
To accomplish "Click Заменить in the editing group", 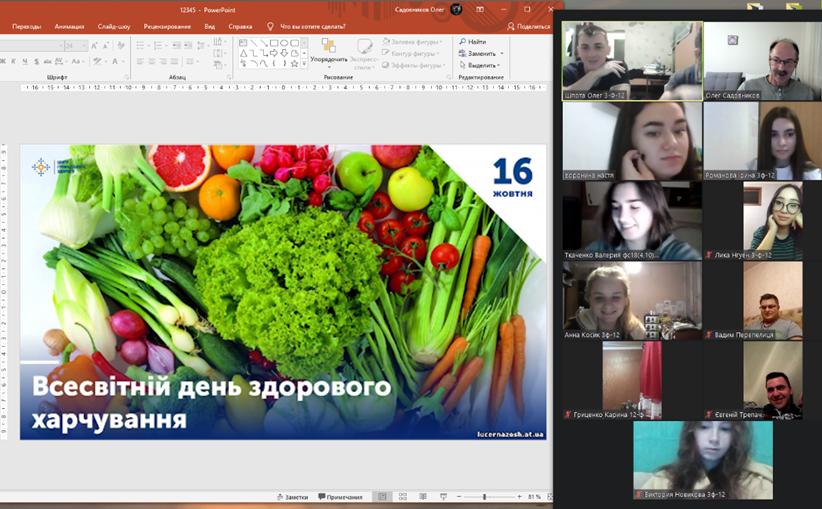I will pos(478,53).
